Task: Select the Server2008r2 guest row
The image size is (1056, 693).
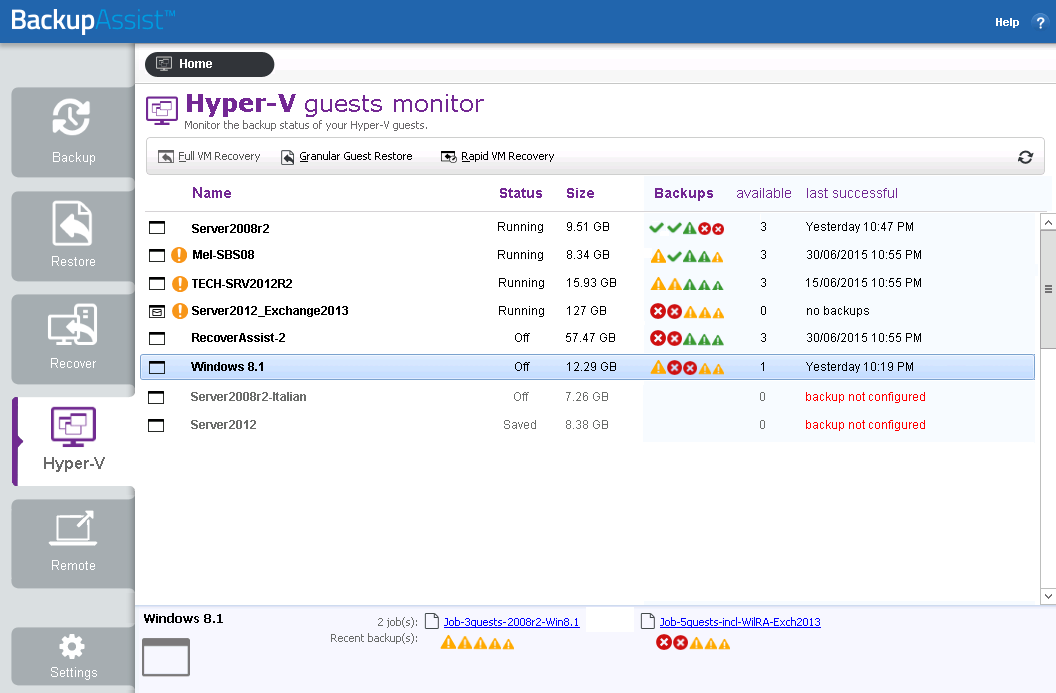Action: click(x=587, y=228)
